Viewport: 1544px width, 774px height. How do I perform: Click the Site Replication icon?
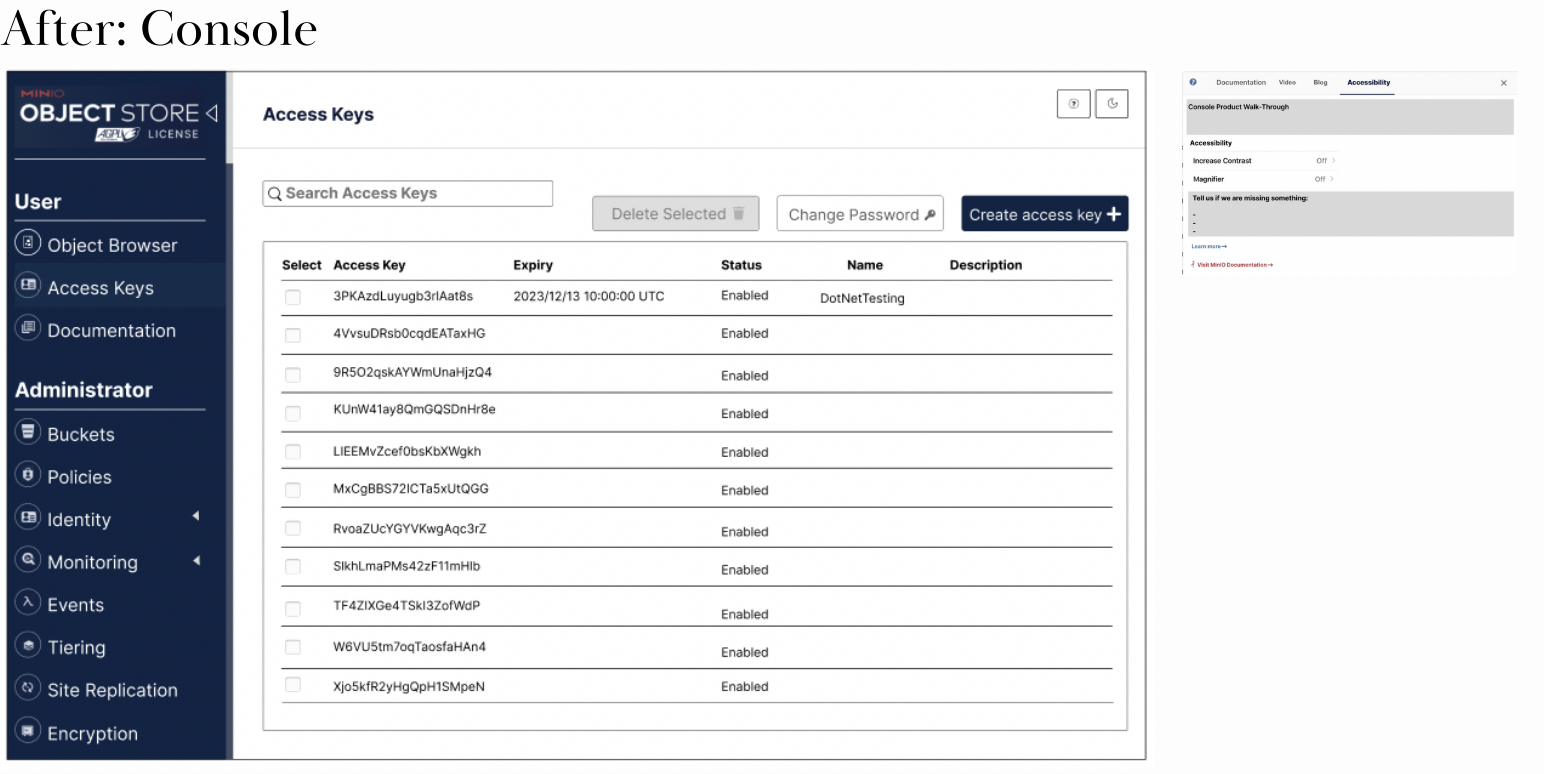tap(28, 689)
